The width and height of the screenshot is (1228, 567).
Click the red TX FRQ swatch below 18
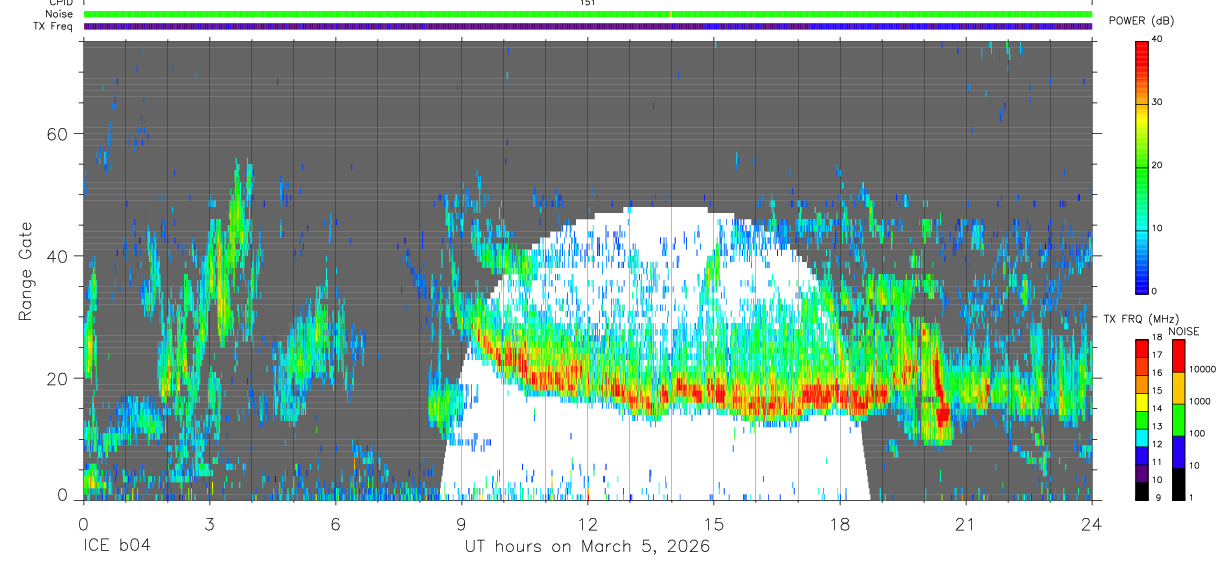pos(1143,348)
